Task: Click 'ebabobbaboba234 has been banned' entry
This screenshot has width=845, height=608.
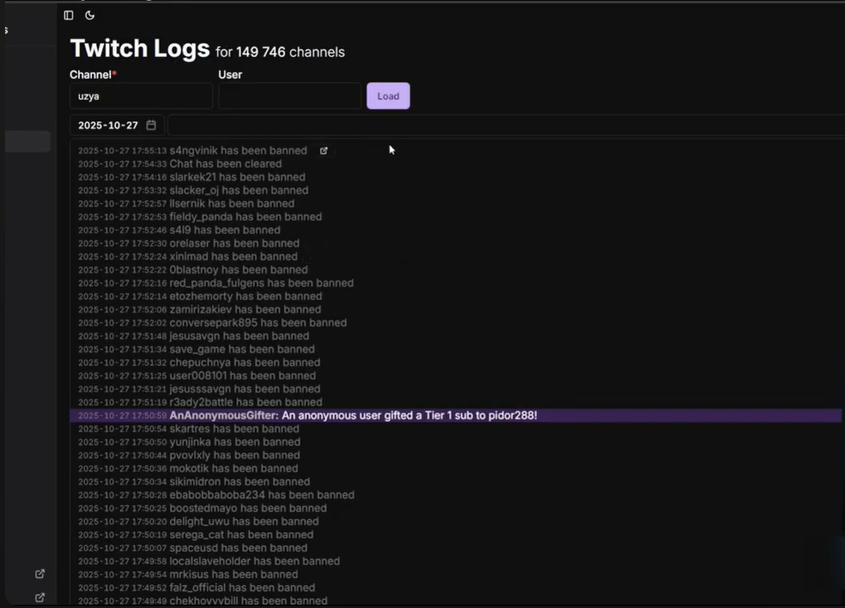Action: 262,495
